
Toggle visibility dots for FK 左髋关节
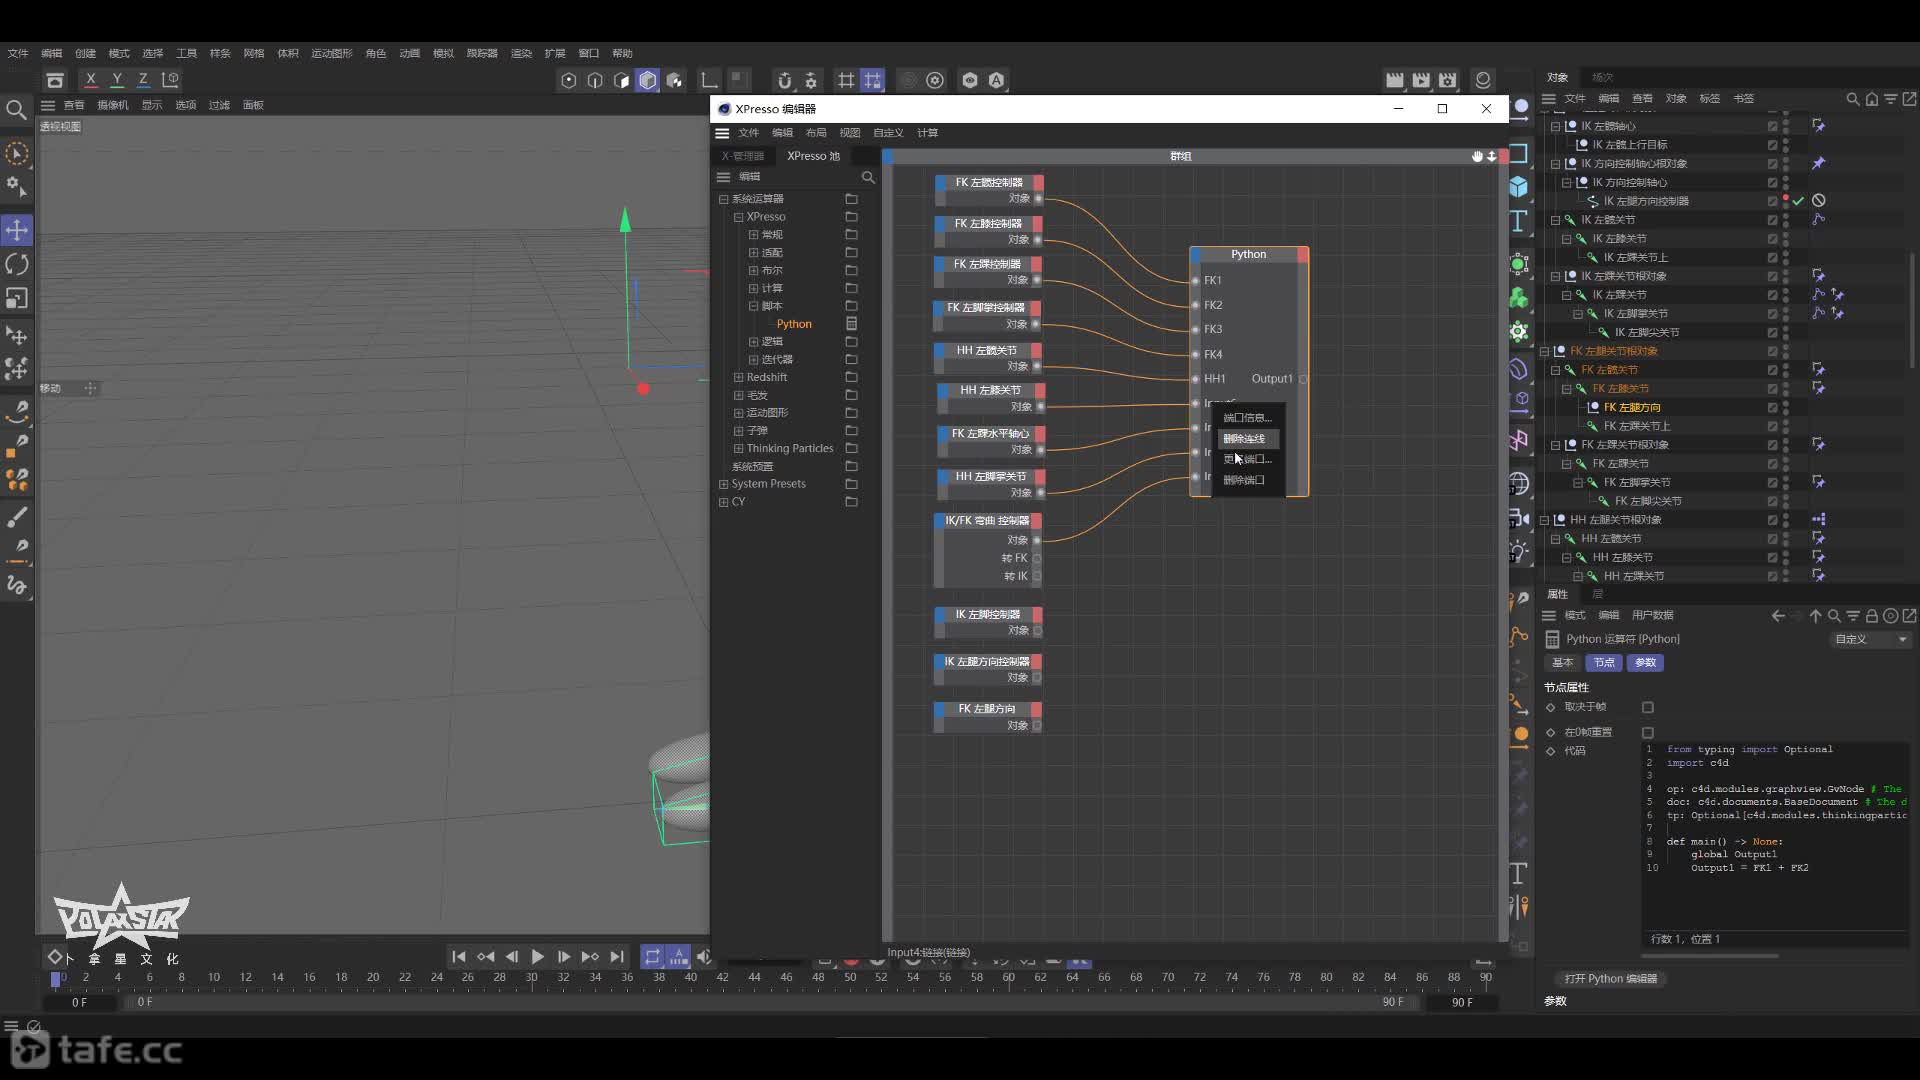pos(1786,370)
